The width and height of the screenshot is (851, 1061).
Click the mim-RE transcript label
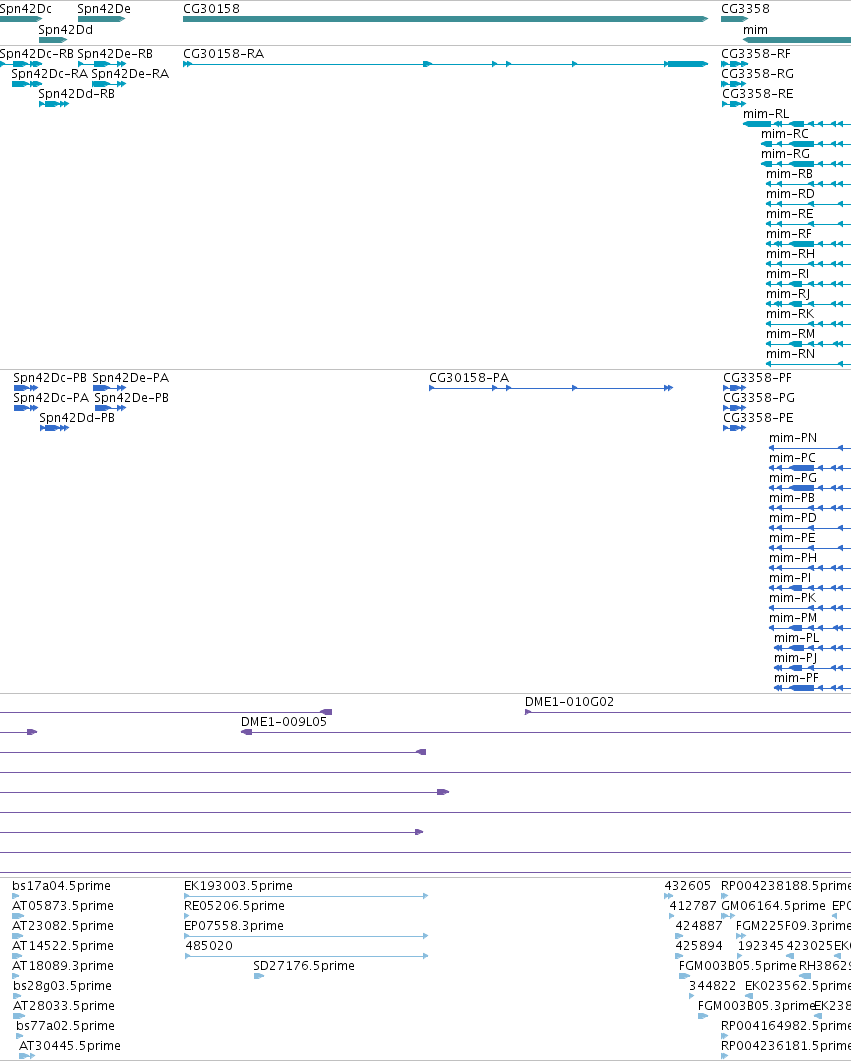[x=789, y=214]
